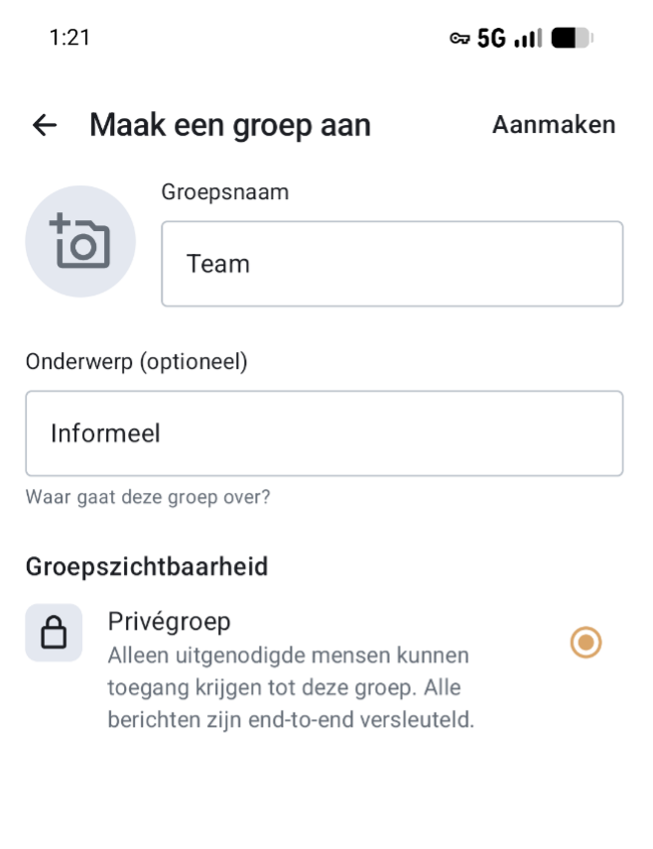Choose the Privégroep option title
This screenshot has width=653, height=849.
click(x=169, y=621)
